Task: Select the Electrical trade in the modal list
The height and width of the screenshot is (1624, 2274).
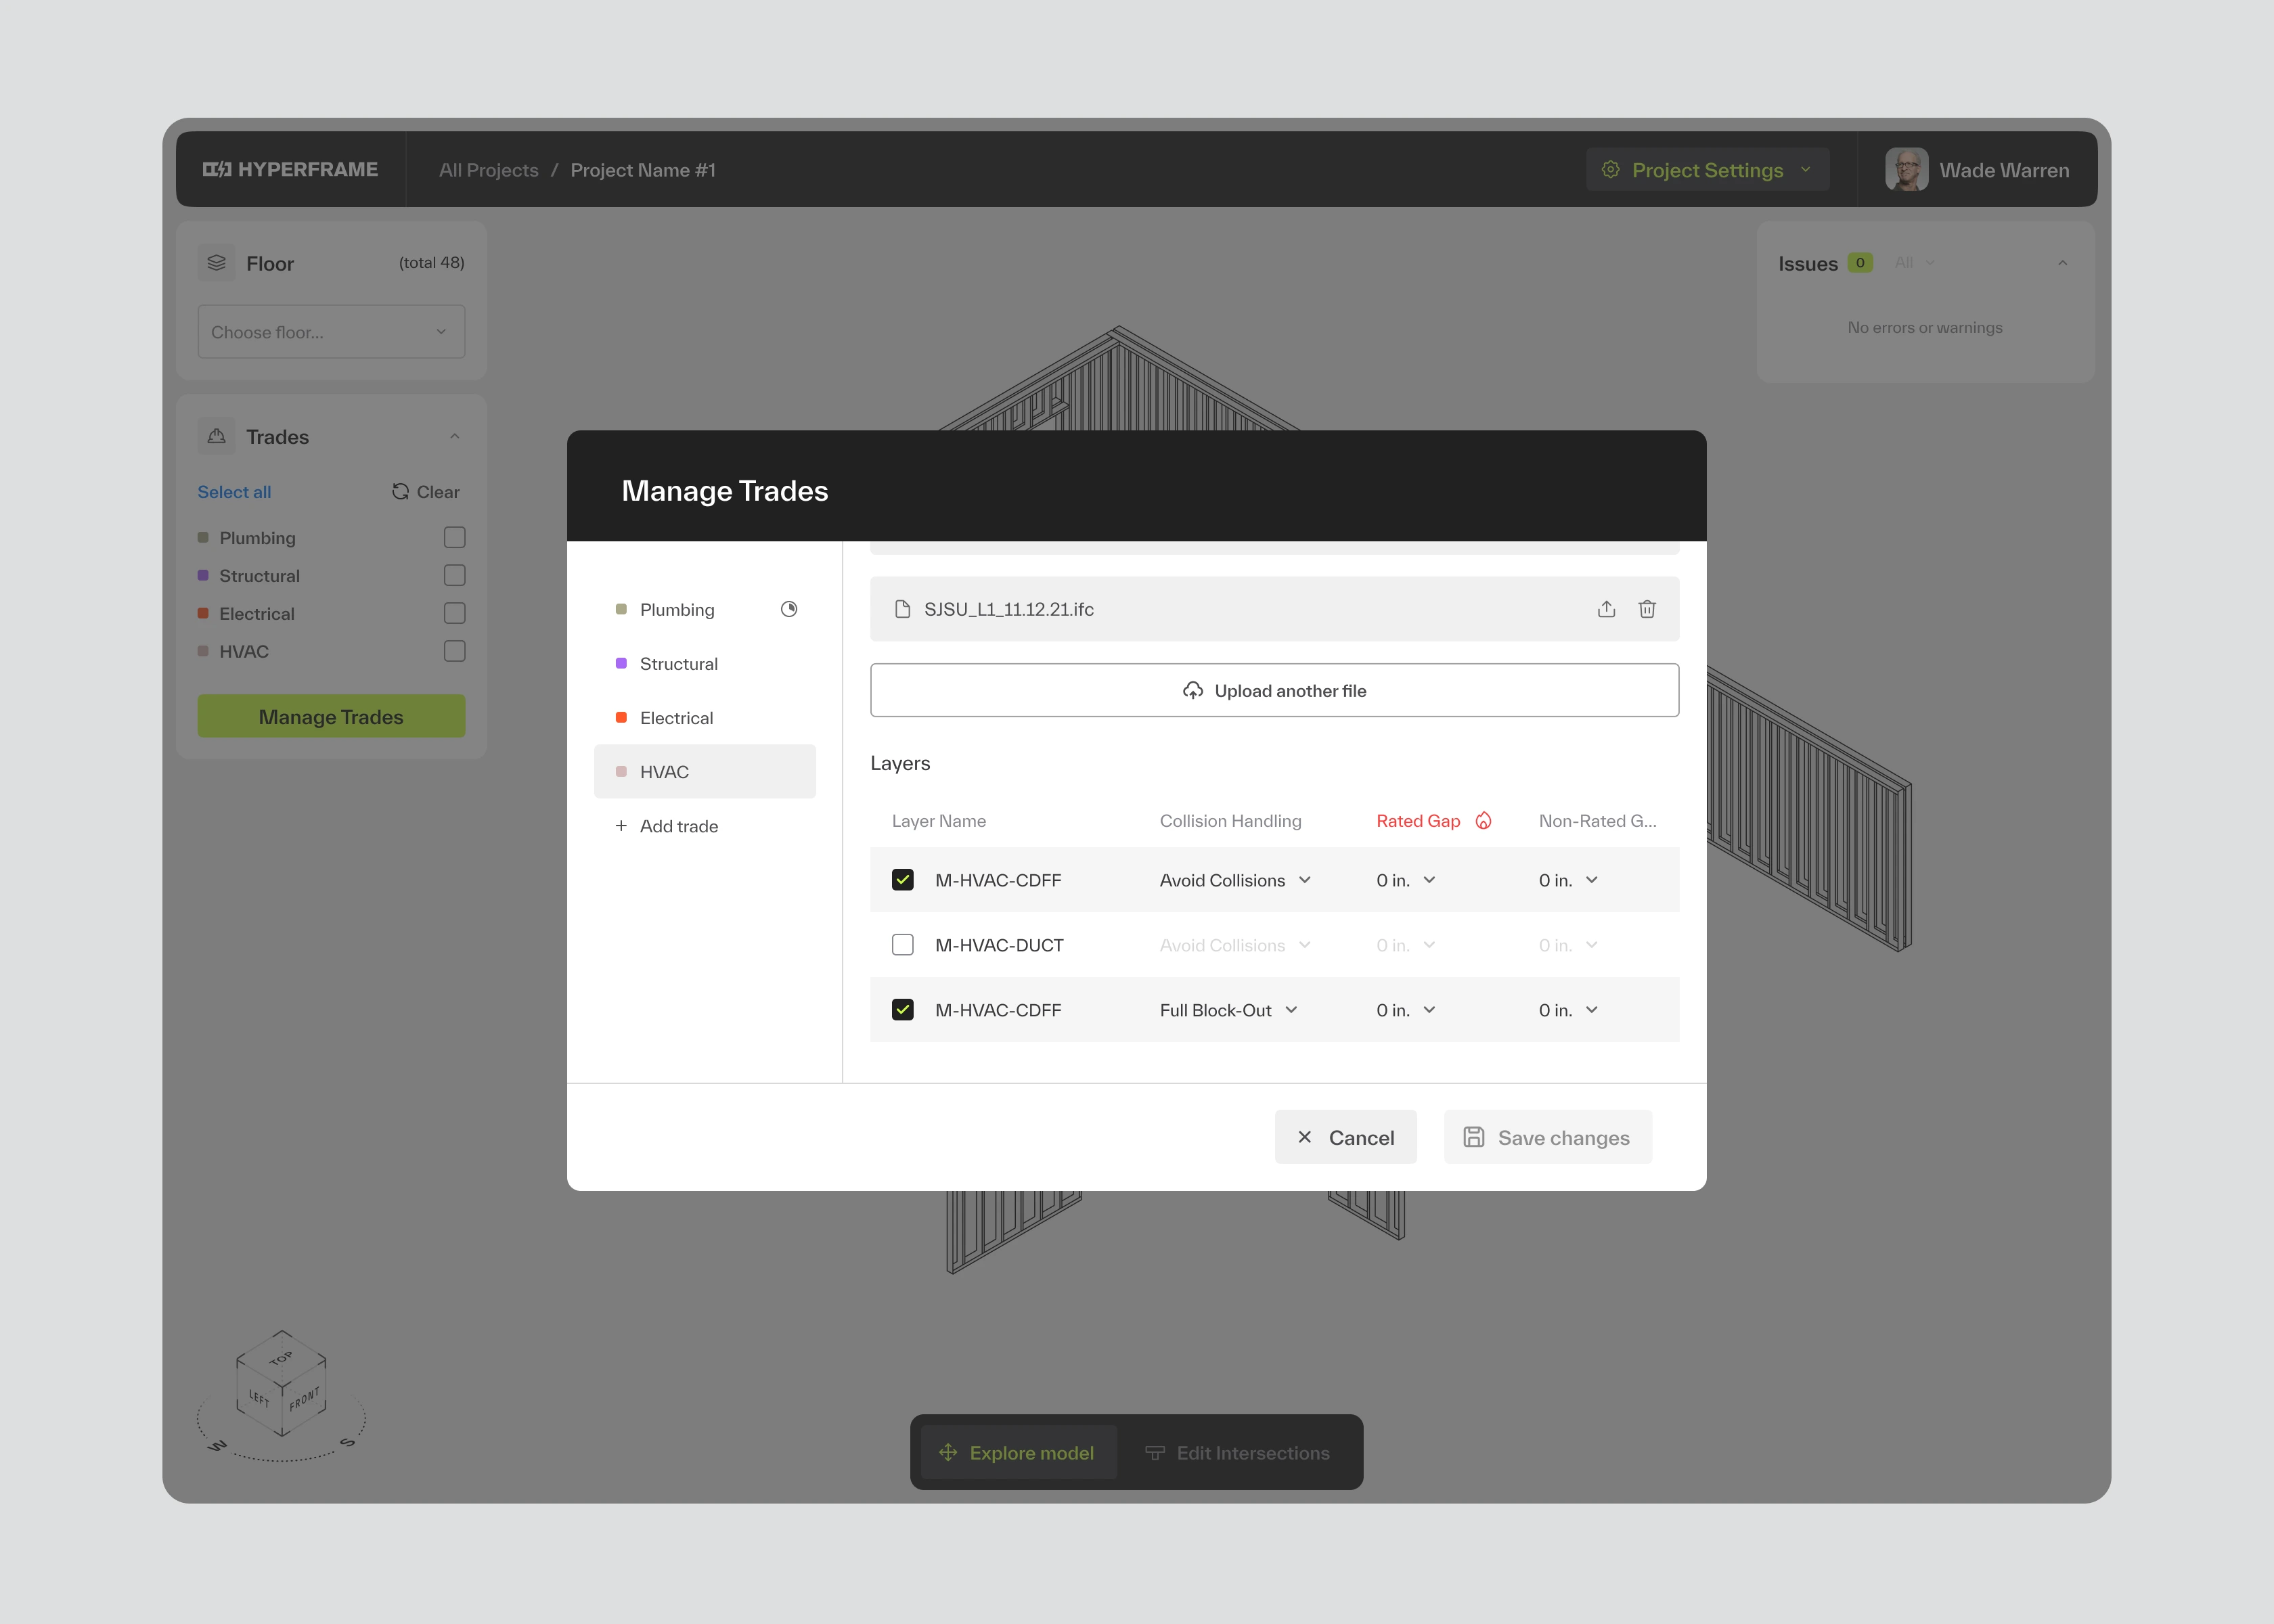Action: point(677,718)
